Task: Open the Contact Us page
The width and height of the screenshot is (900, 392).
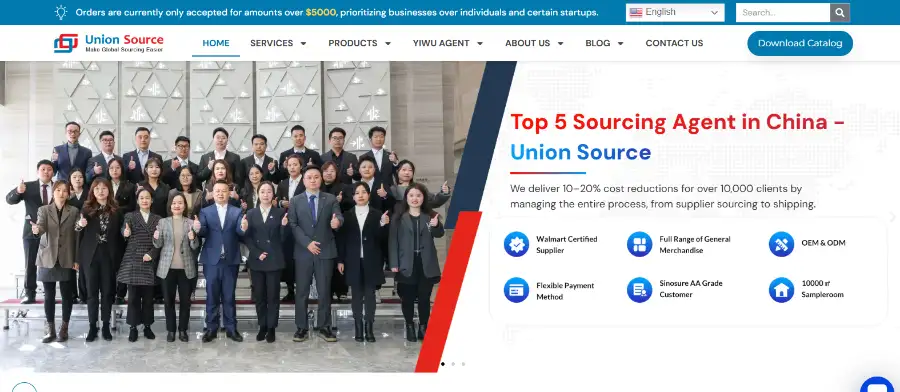Action: coord(674,43)
